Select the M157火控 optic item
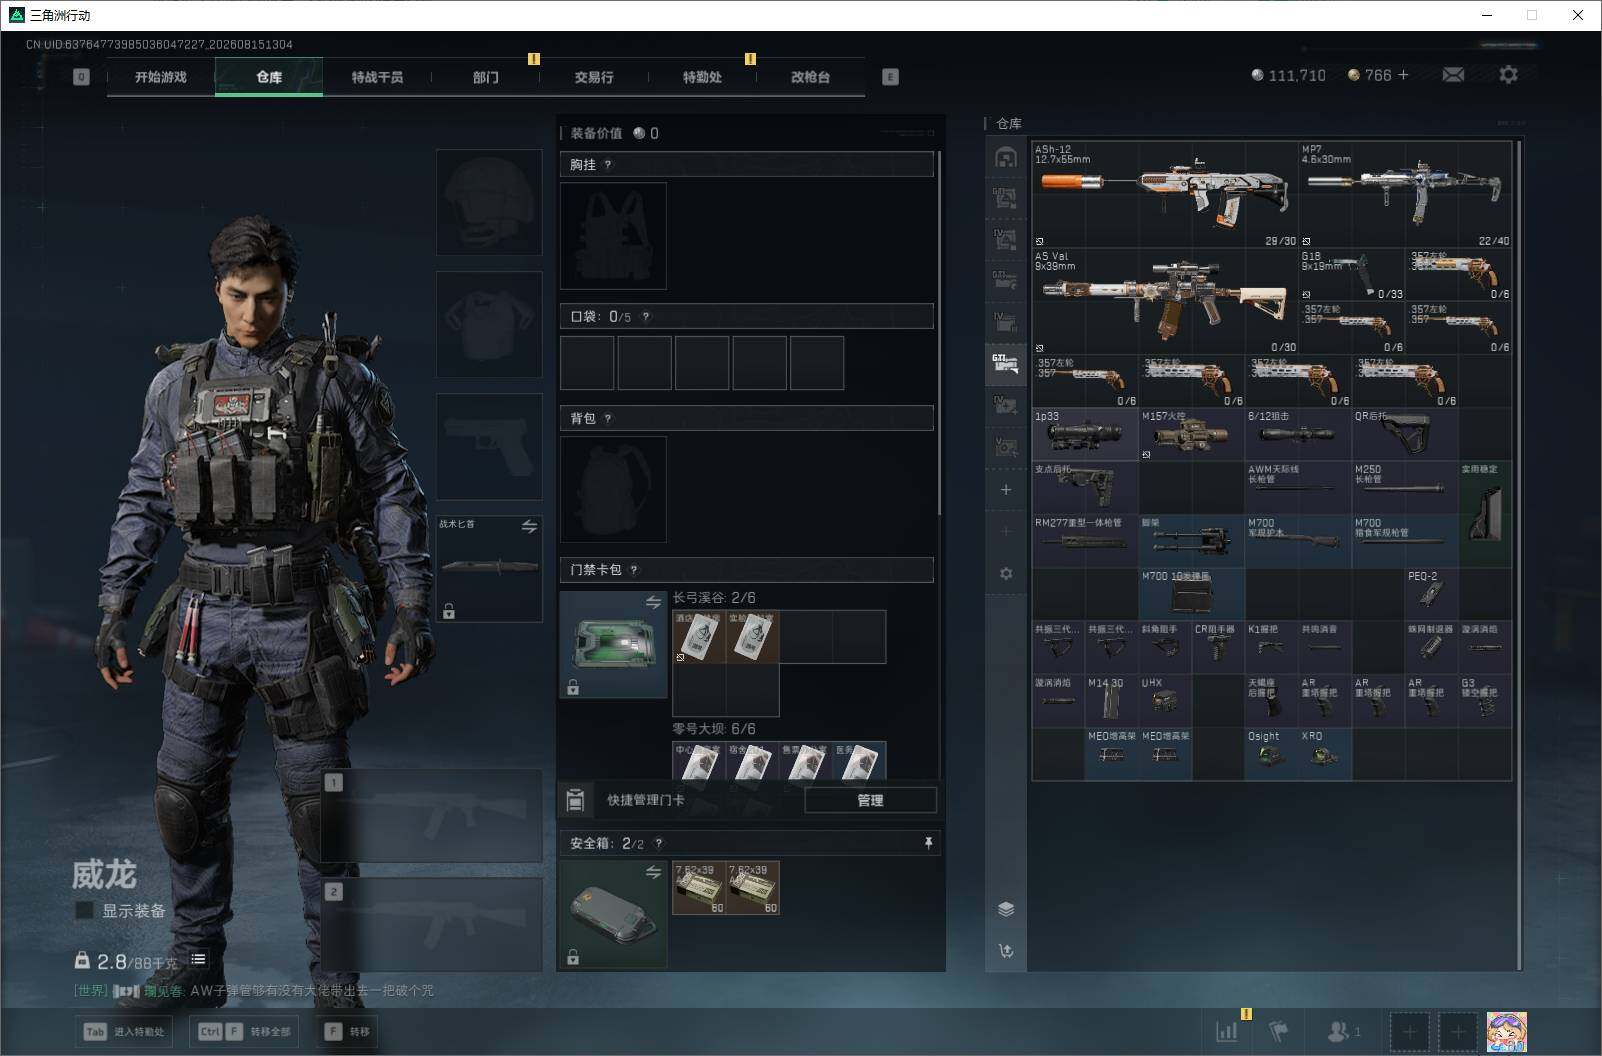1602x1056 pixels. (x=1192, y=434)
